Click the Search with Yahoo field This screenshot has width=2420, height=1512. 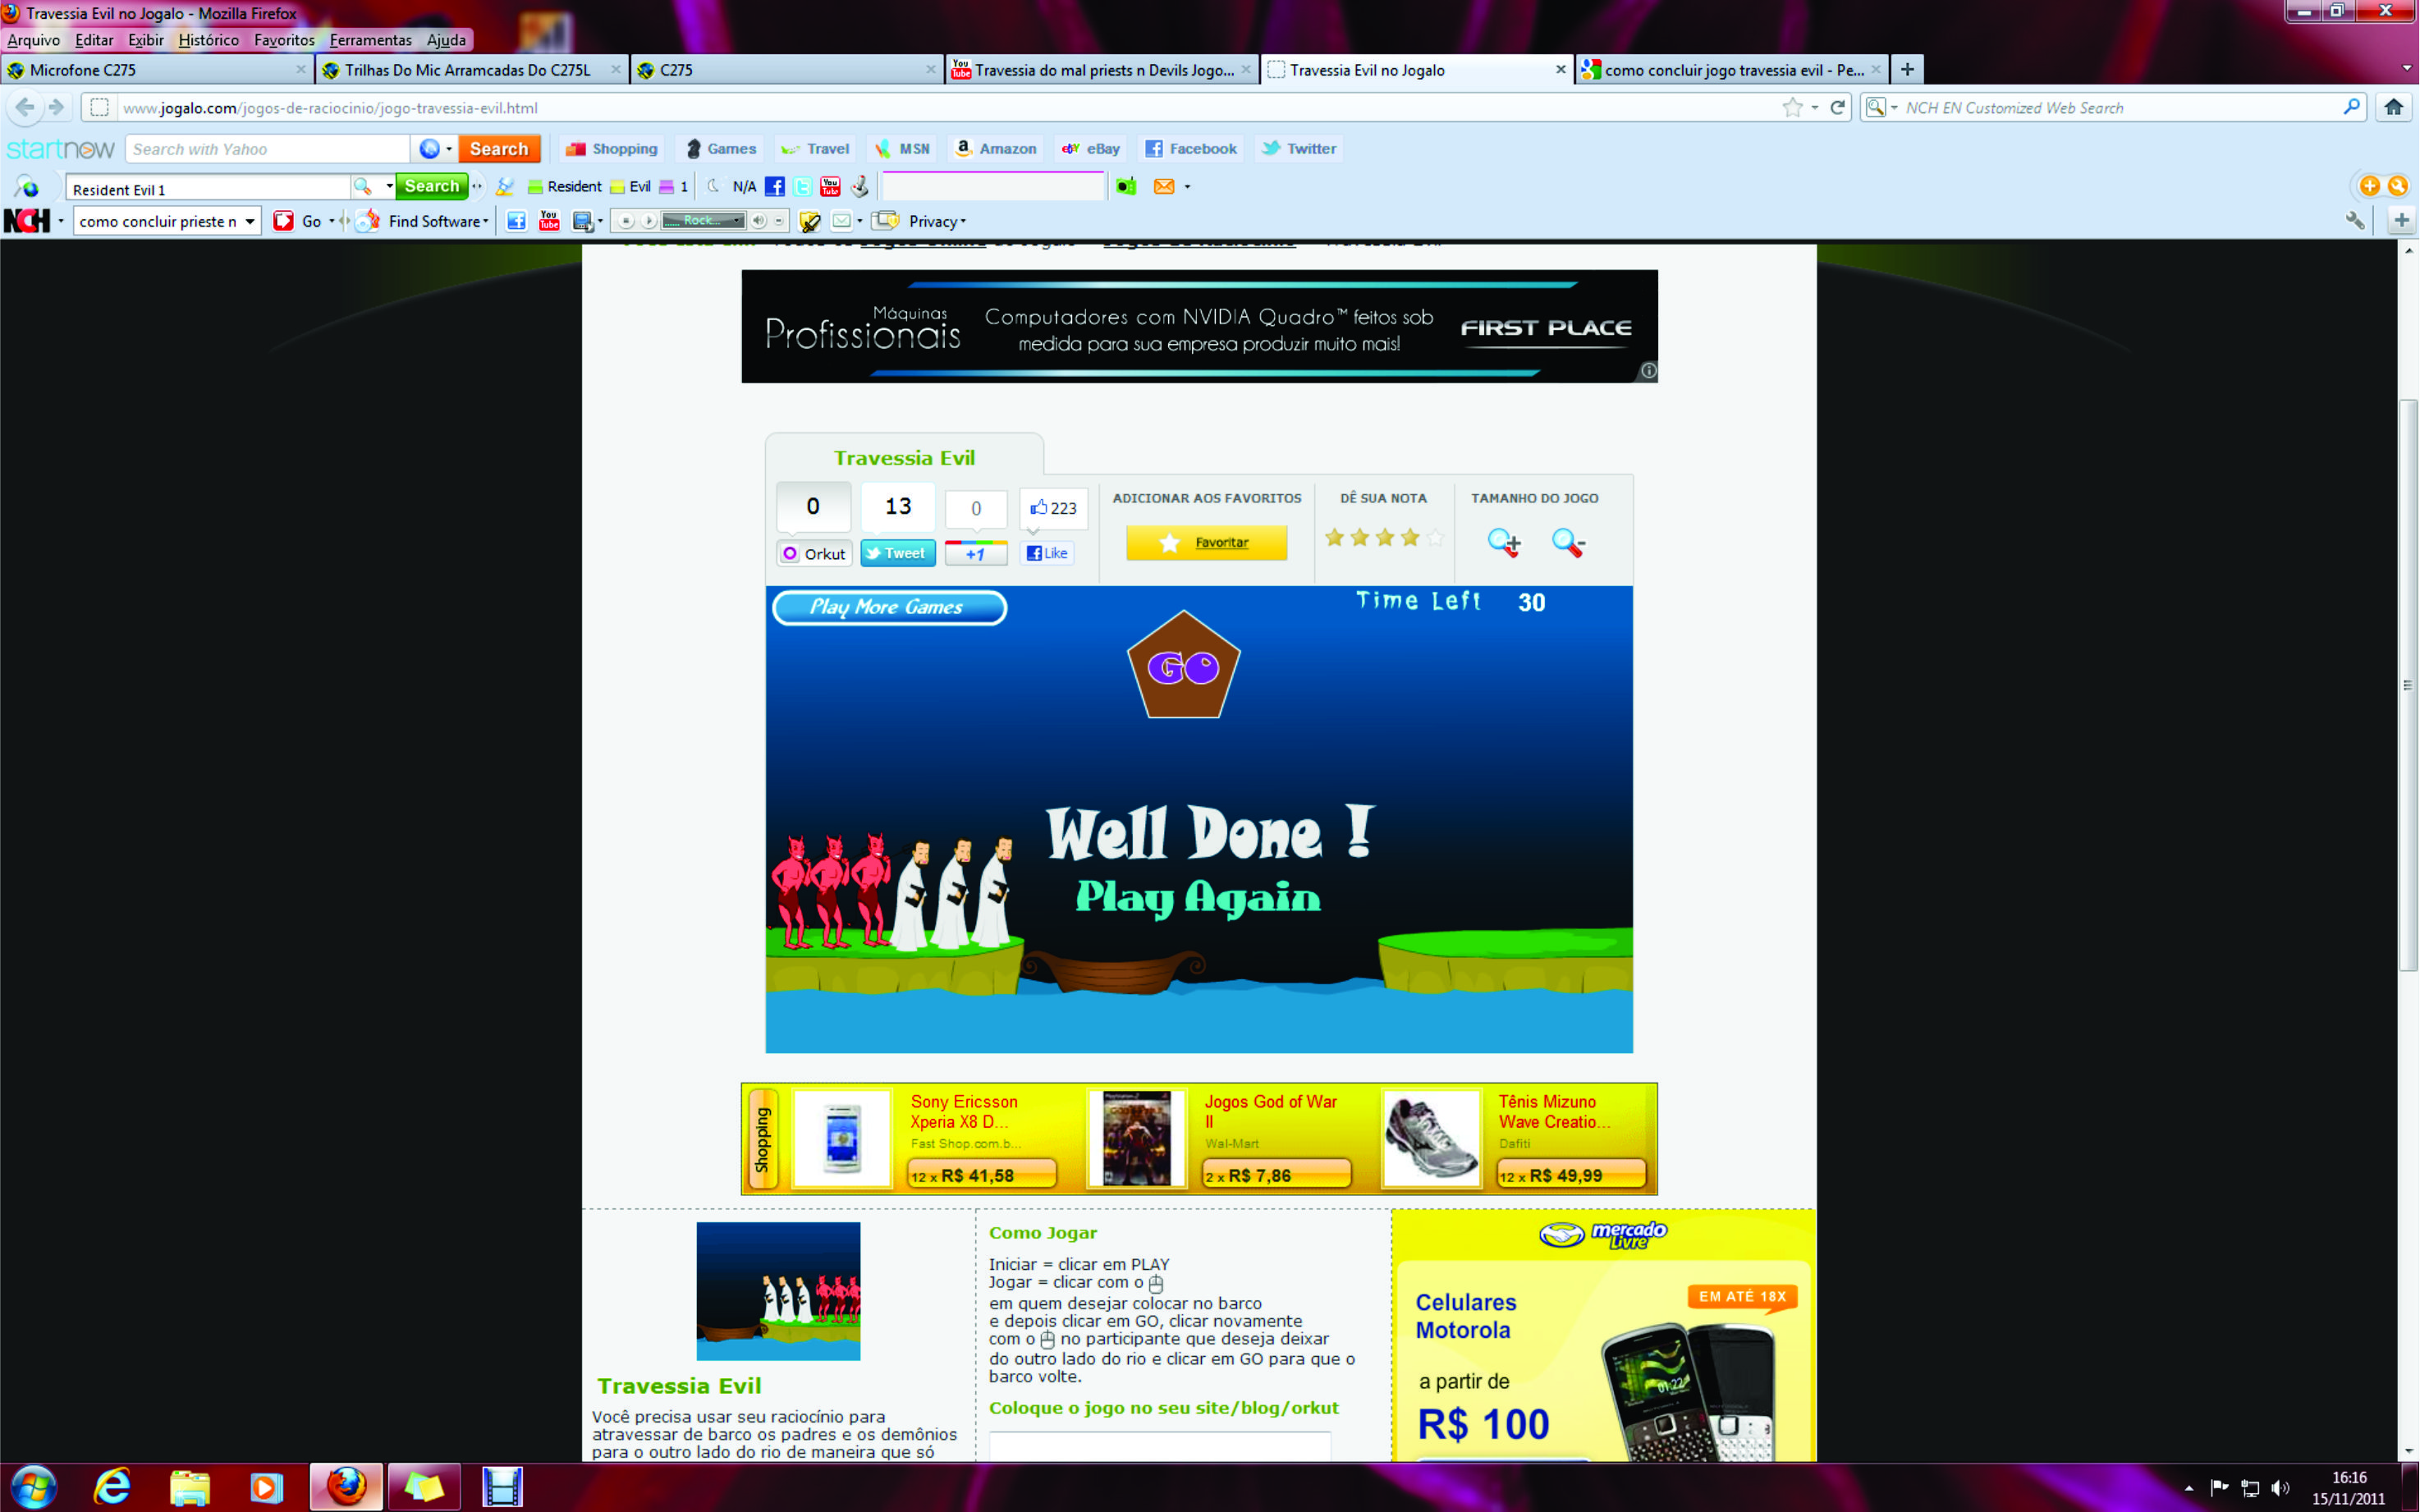tap(267, 149)
